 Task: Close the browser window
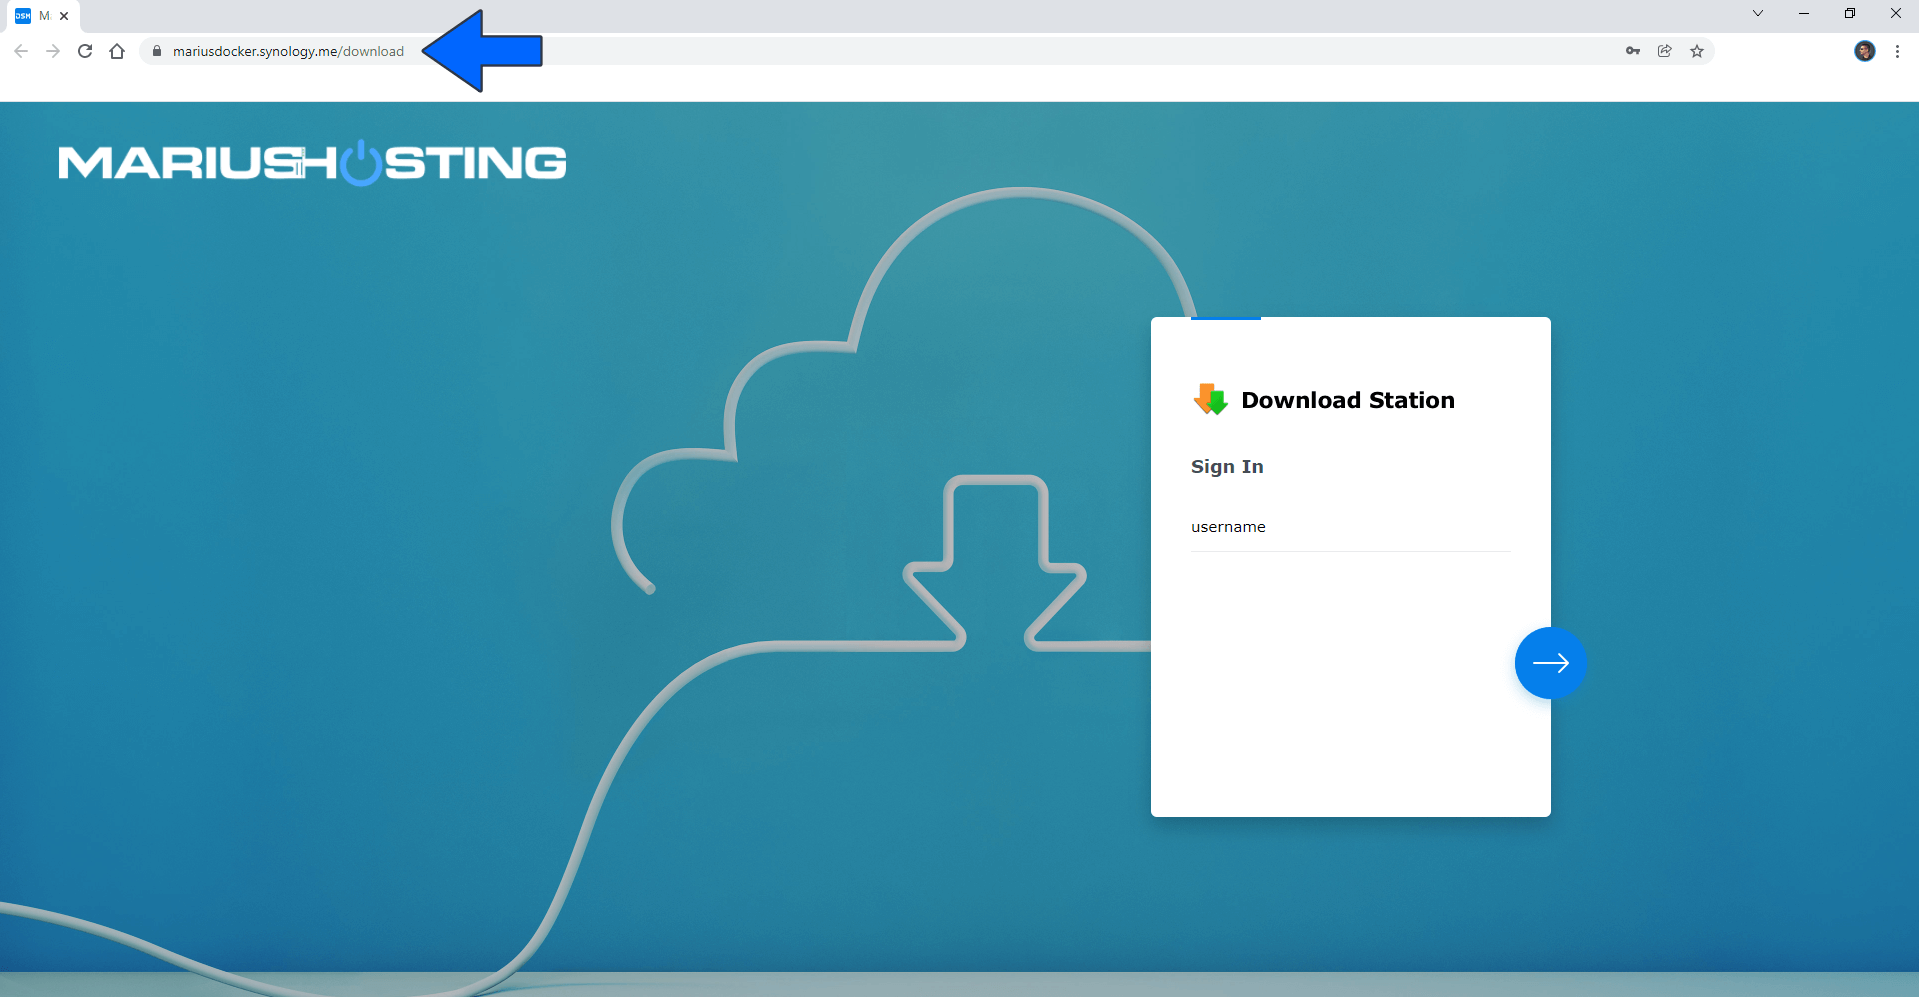coord(1896,13)
